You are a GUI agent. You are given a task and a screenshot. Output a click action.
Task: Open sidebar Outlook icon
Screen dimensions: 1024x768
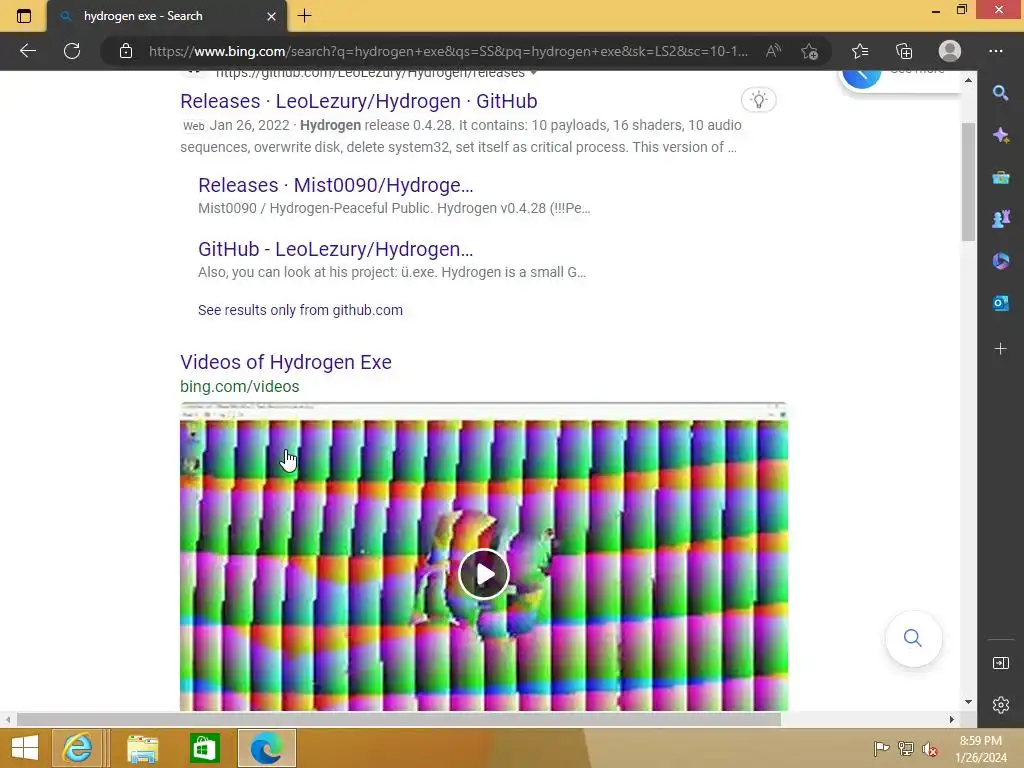1000,303
